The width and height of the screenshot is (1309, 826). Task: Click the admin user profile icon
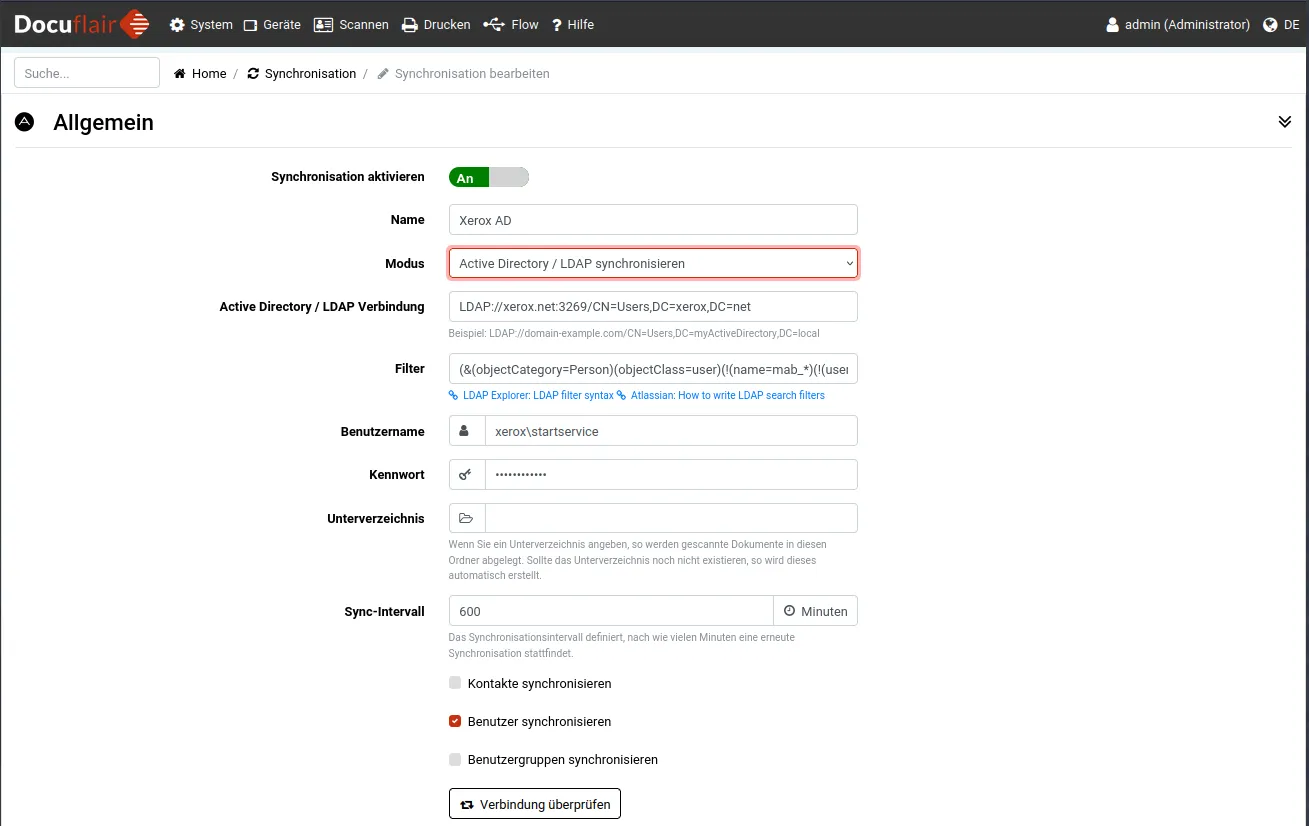(1112, 25)
